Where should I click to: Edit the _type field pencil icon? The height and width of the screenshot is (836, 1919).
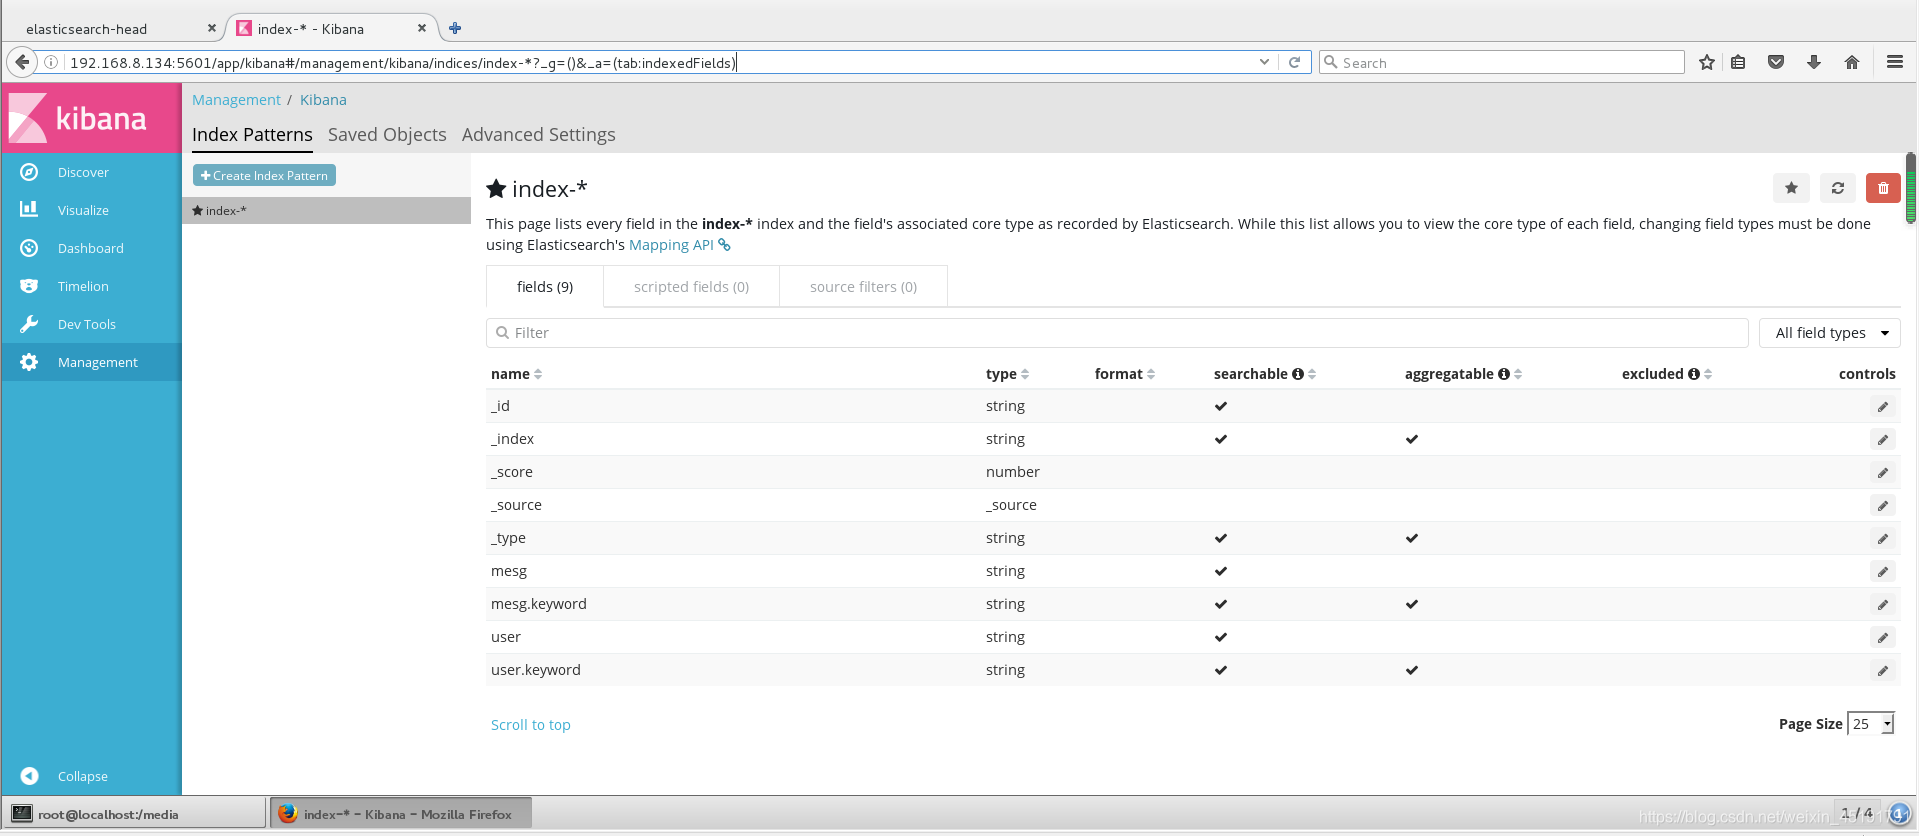[x=1883, y=538]
